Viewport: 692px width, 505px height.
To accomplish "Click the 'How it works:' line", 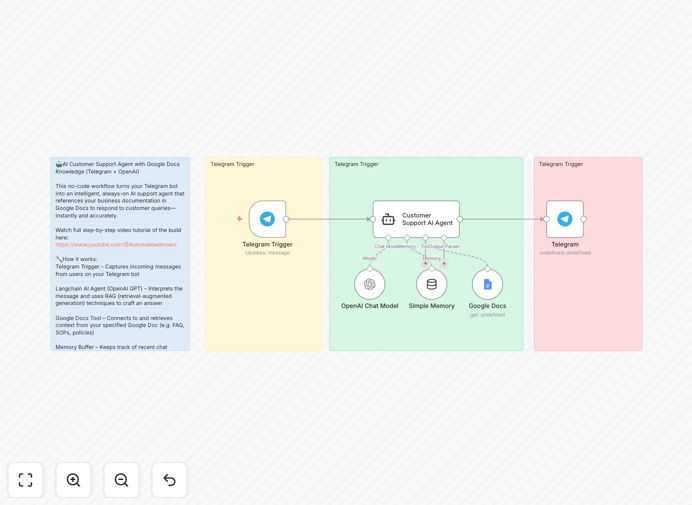I will [76, 259].
